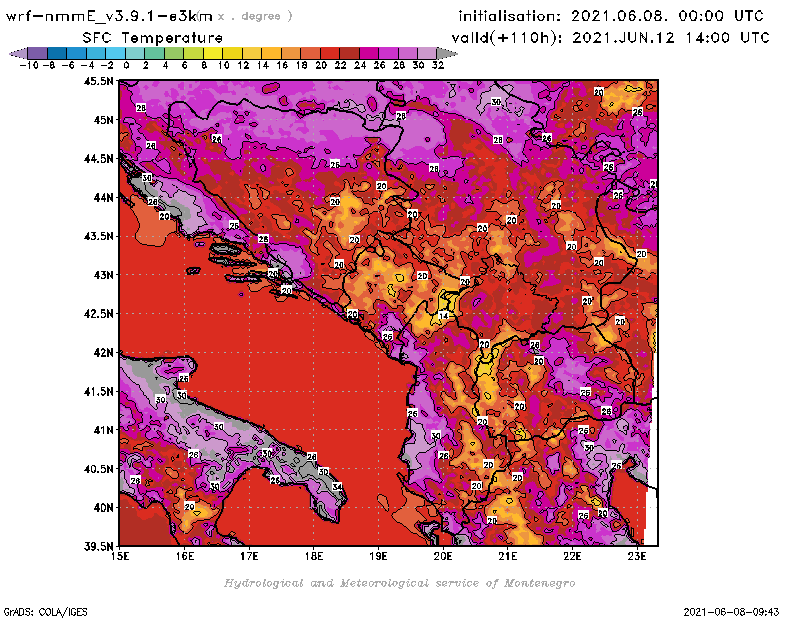Click the 'SFC Temperature' heading
Viewport: 800px width, 618px height.
(x=153, y=38)
